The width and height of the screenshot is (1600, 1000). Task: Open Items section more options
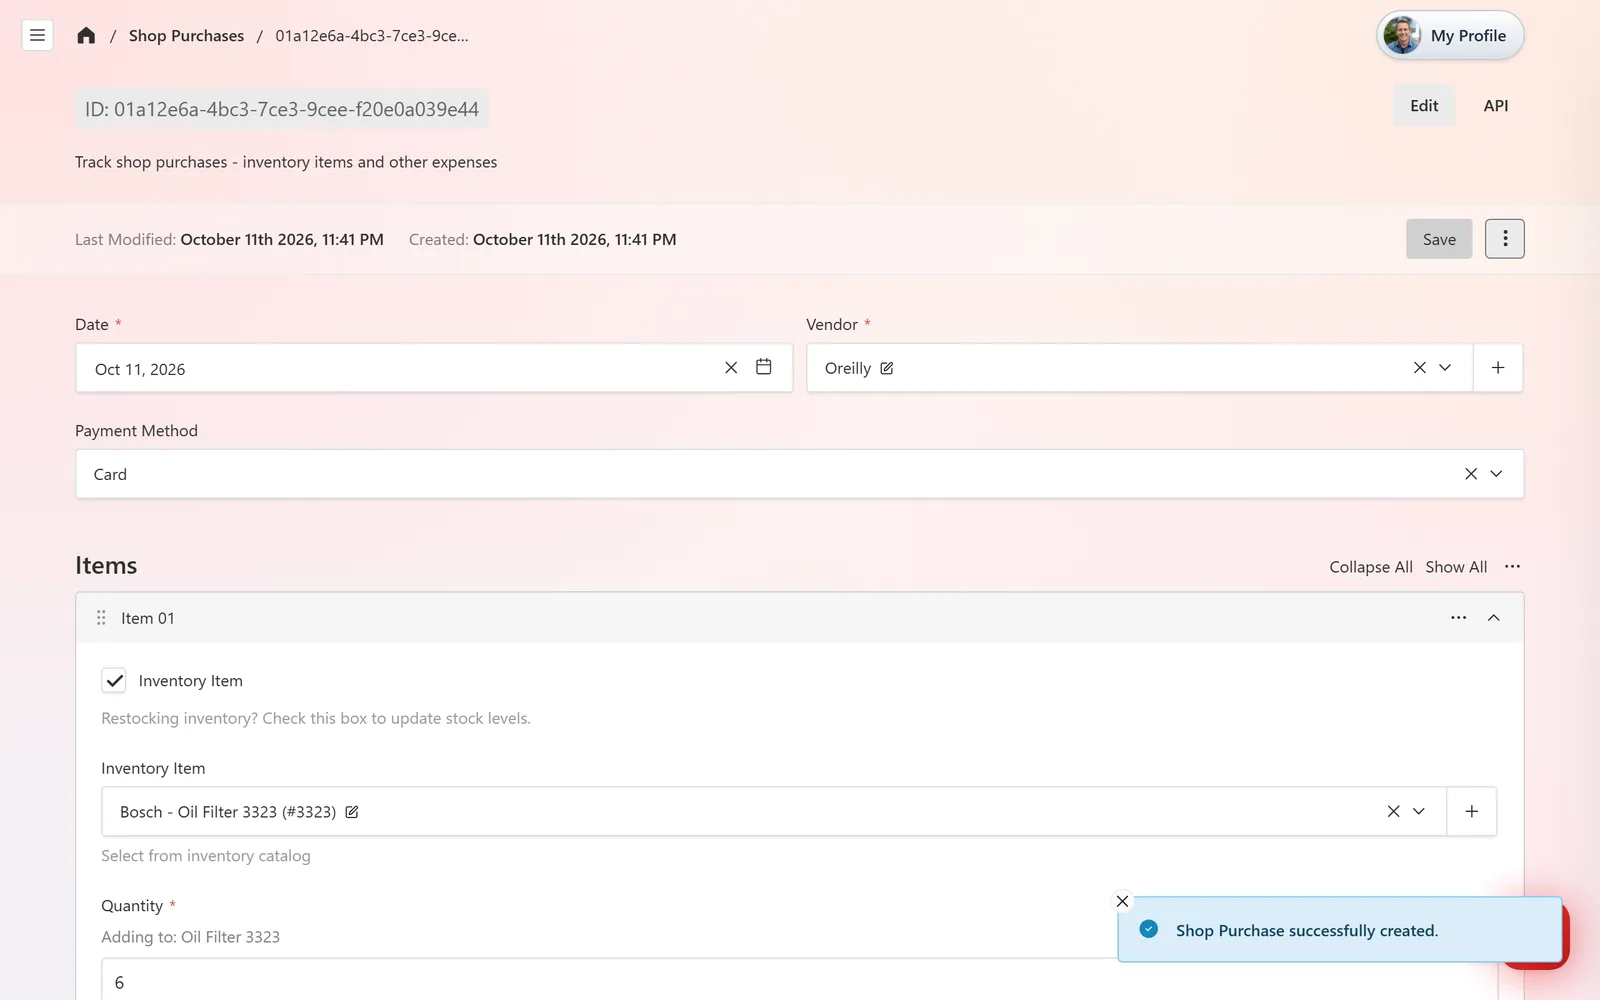1513,566
